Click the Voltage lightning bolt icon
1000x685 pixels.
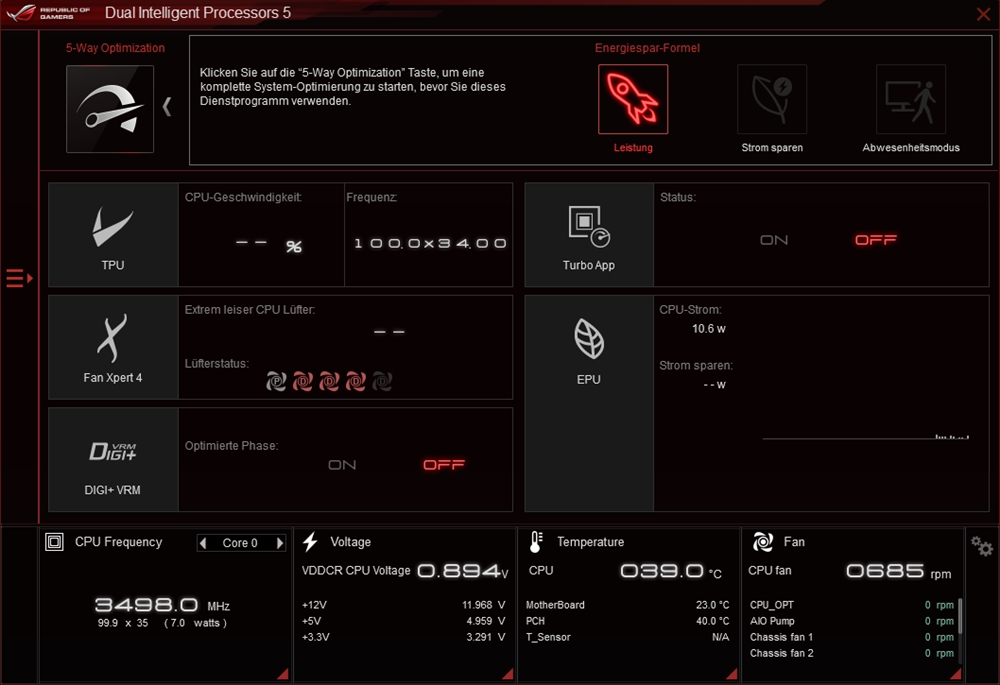310,541
